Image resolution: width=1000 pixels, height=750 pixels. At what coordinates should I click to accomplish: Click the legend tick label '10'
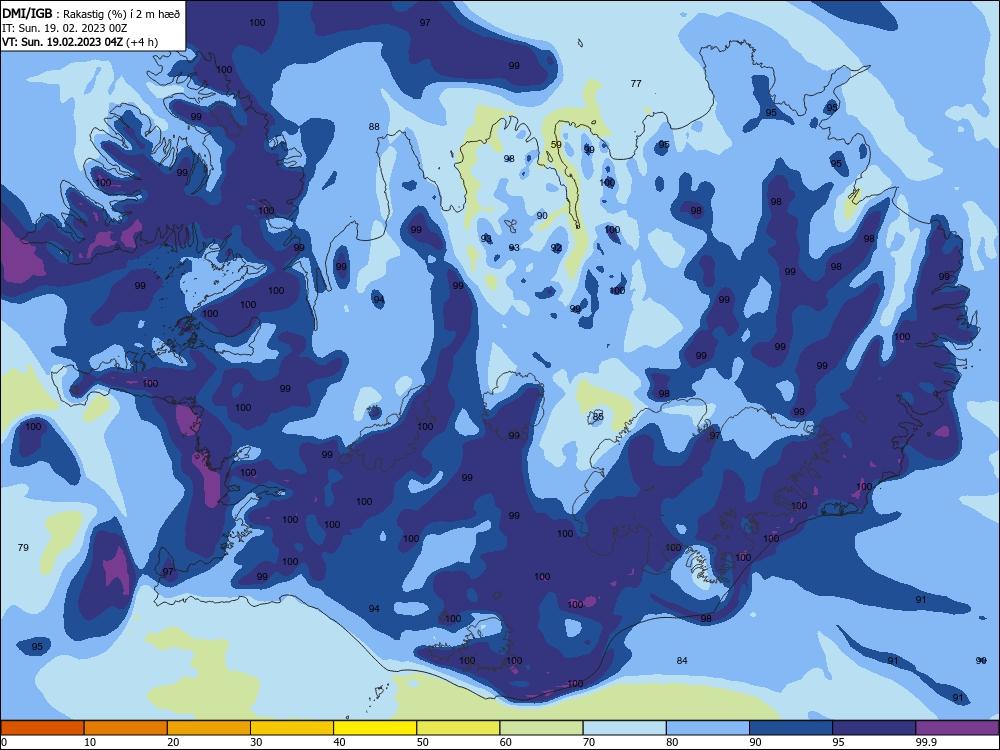tap(90, 742)
